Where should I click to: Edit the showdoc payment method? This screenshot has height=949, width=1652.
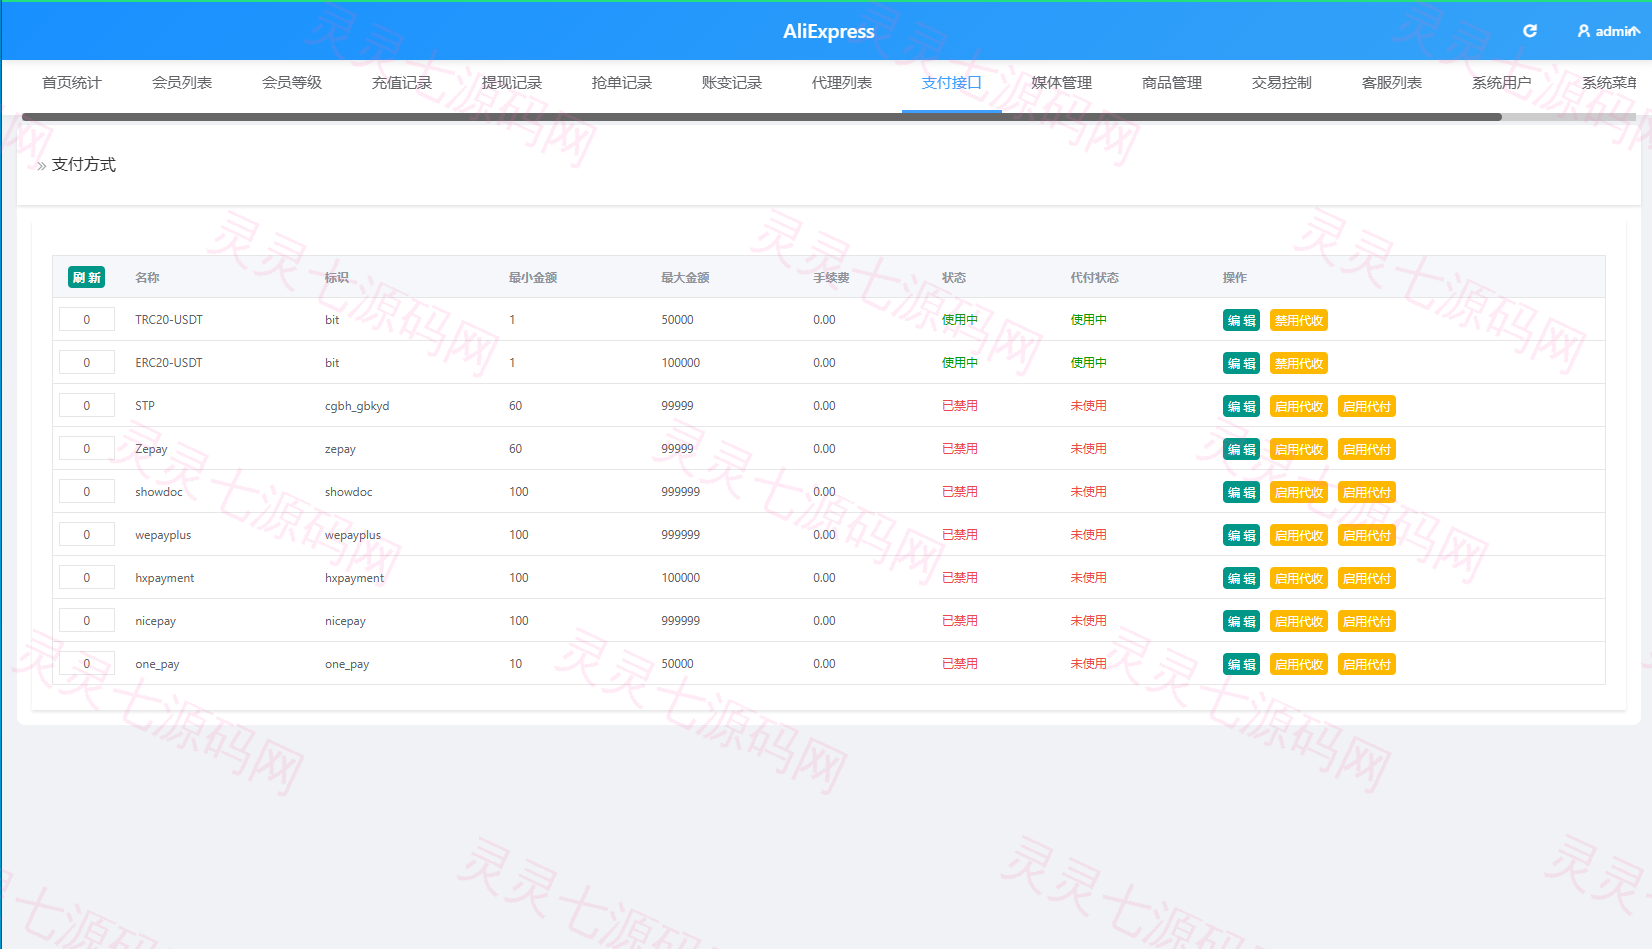pos(1241,492)
